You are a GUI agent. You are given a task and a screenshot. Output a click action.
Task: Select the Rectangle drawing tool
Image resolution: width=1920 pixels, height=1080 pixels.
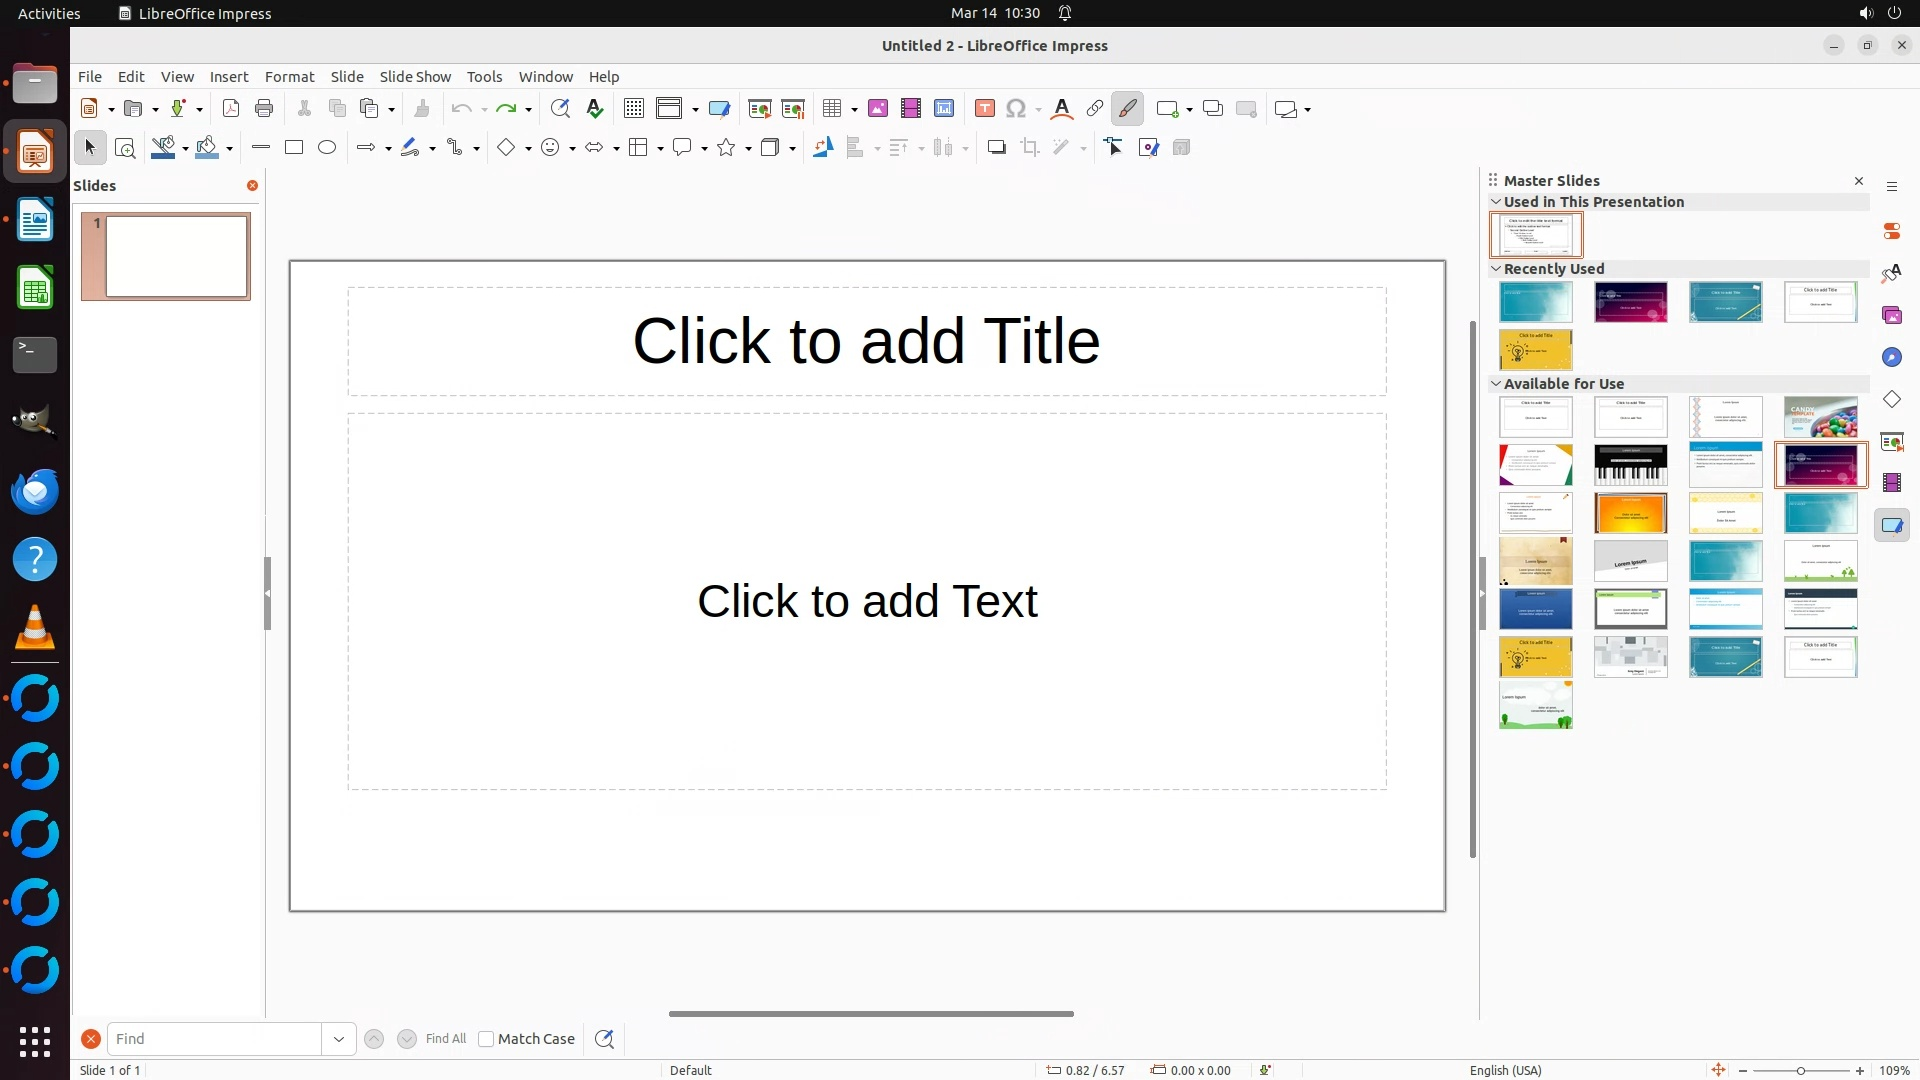point(294,148)
